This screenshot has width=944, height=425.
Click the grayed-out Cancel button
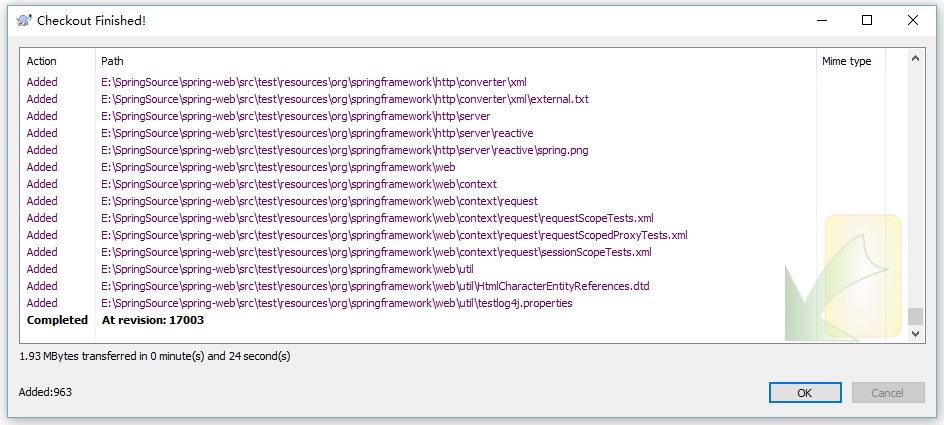[x=888, y=392]
